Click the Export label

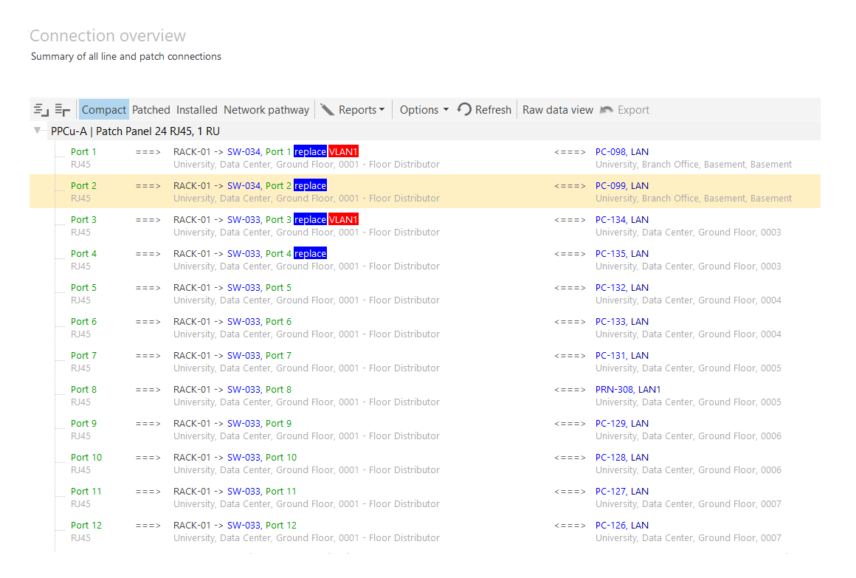633,110
